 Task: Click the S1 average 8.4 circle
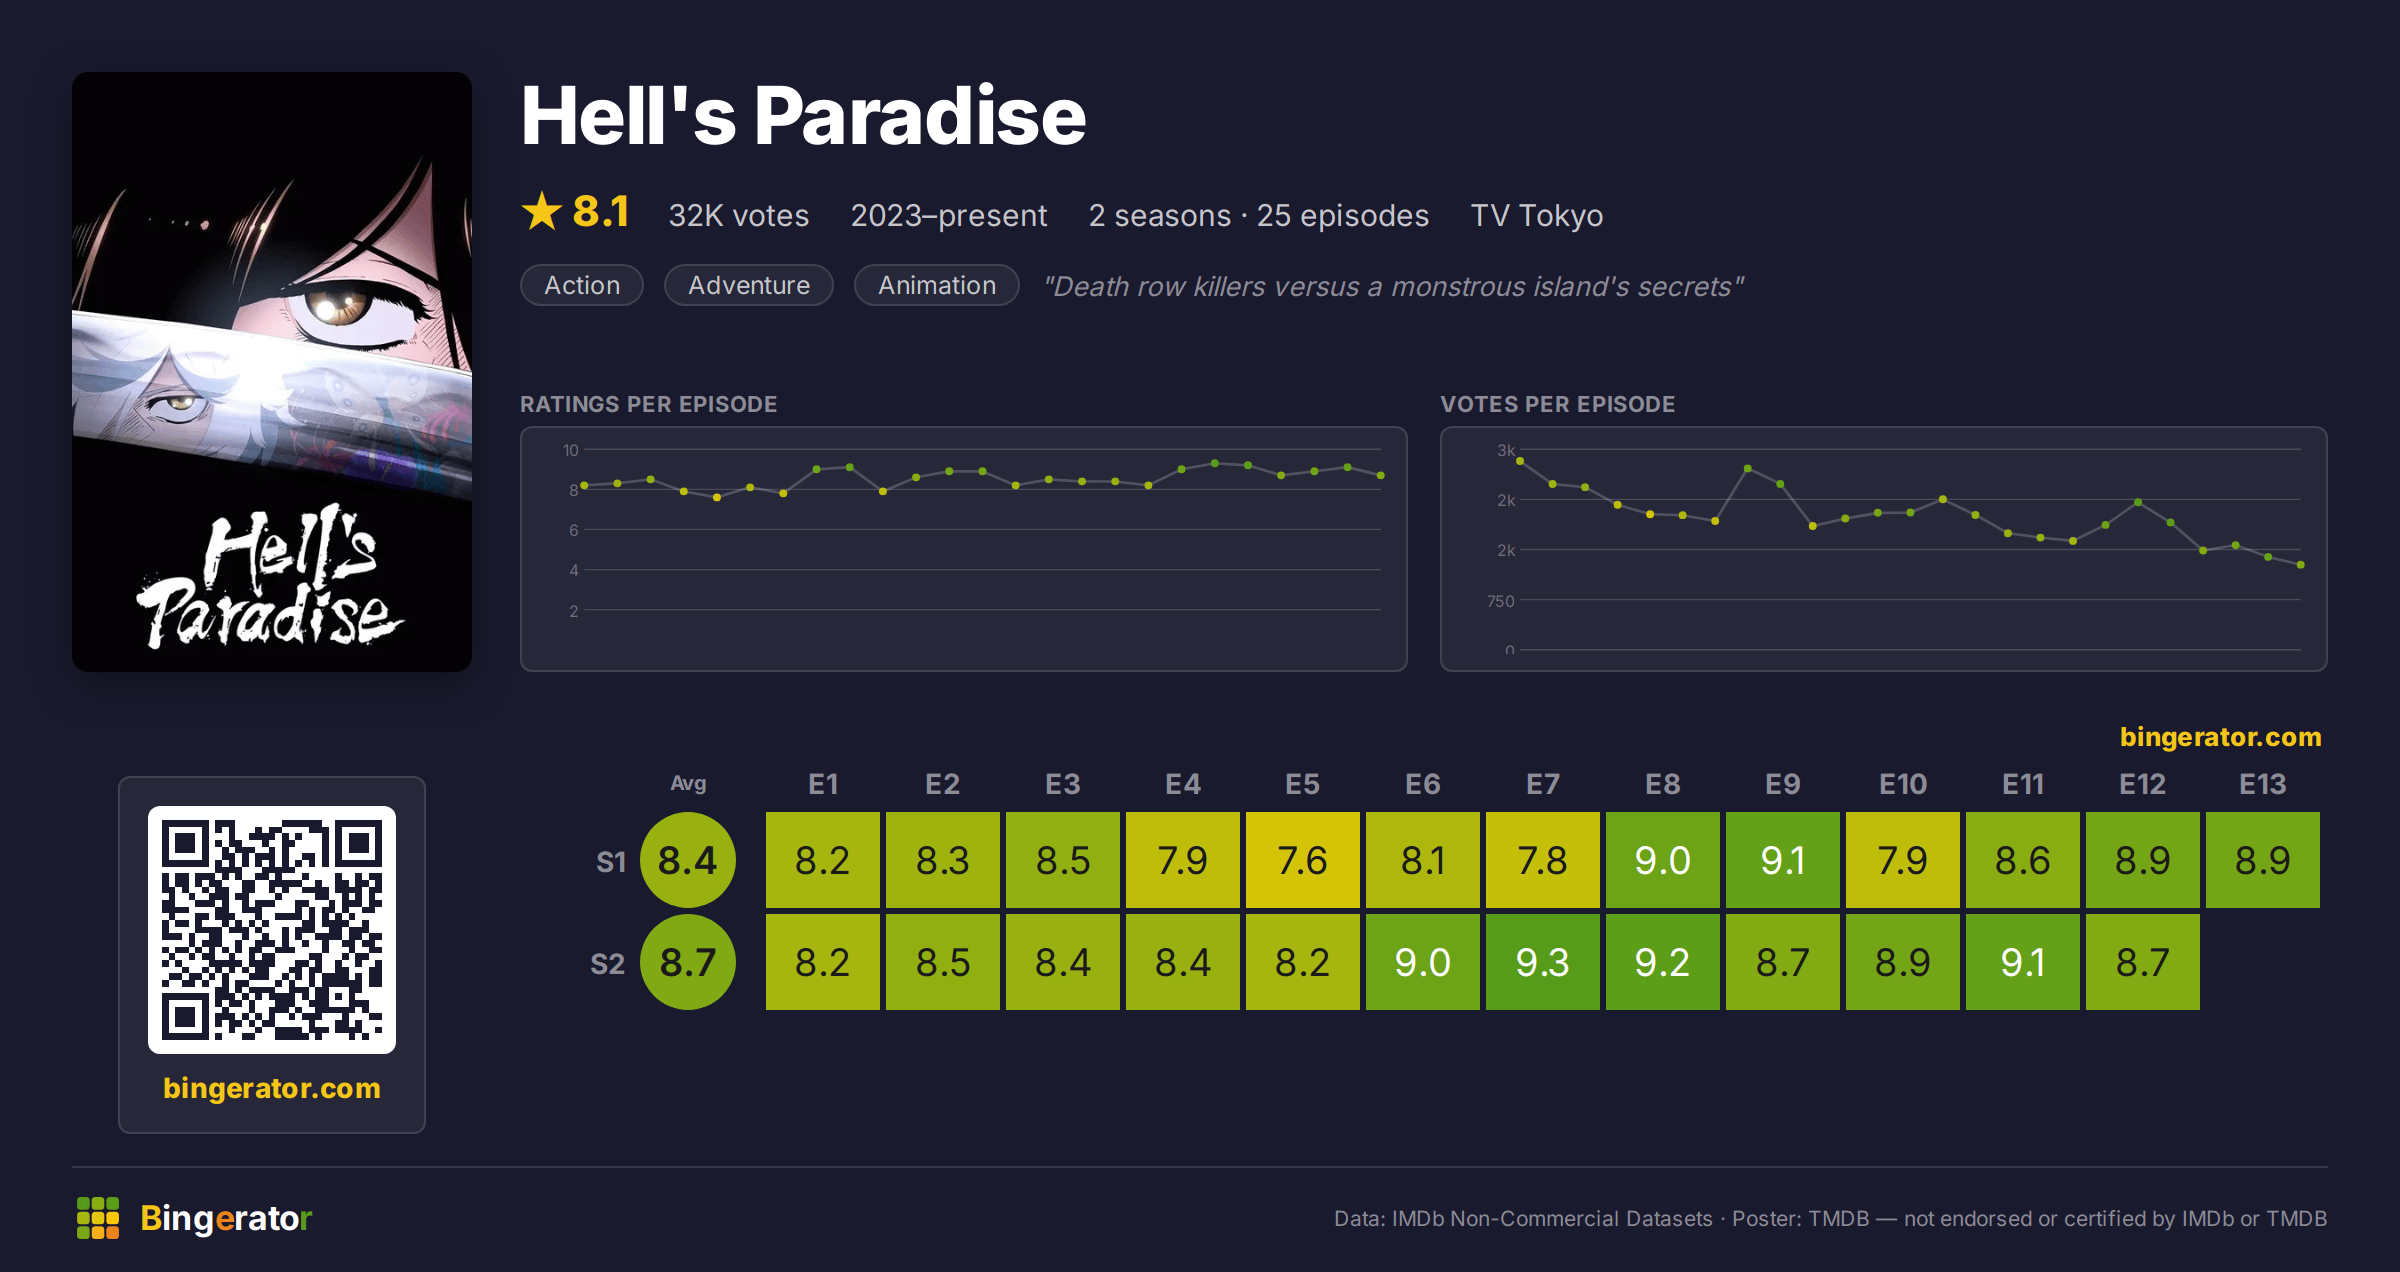click(688, 860)
